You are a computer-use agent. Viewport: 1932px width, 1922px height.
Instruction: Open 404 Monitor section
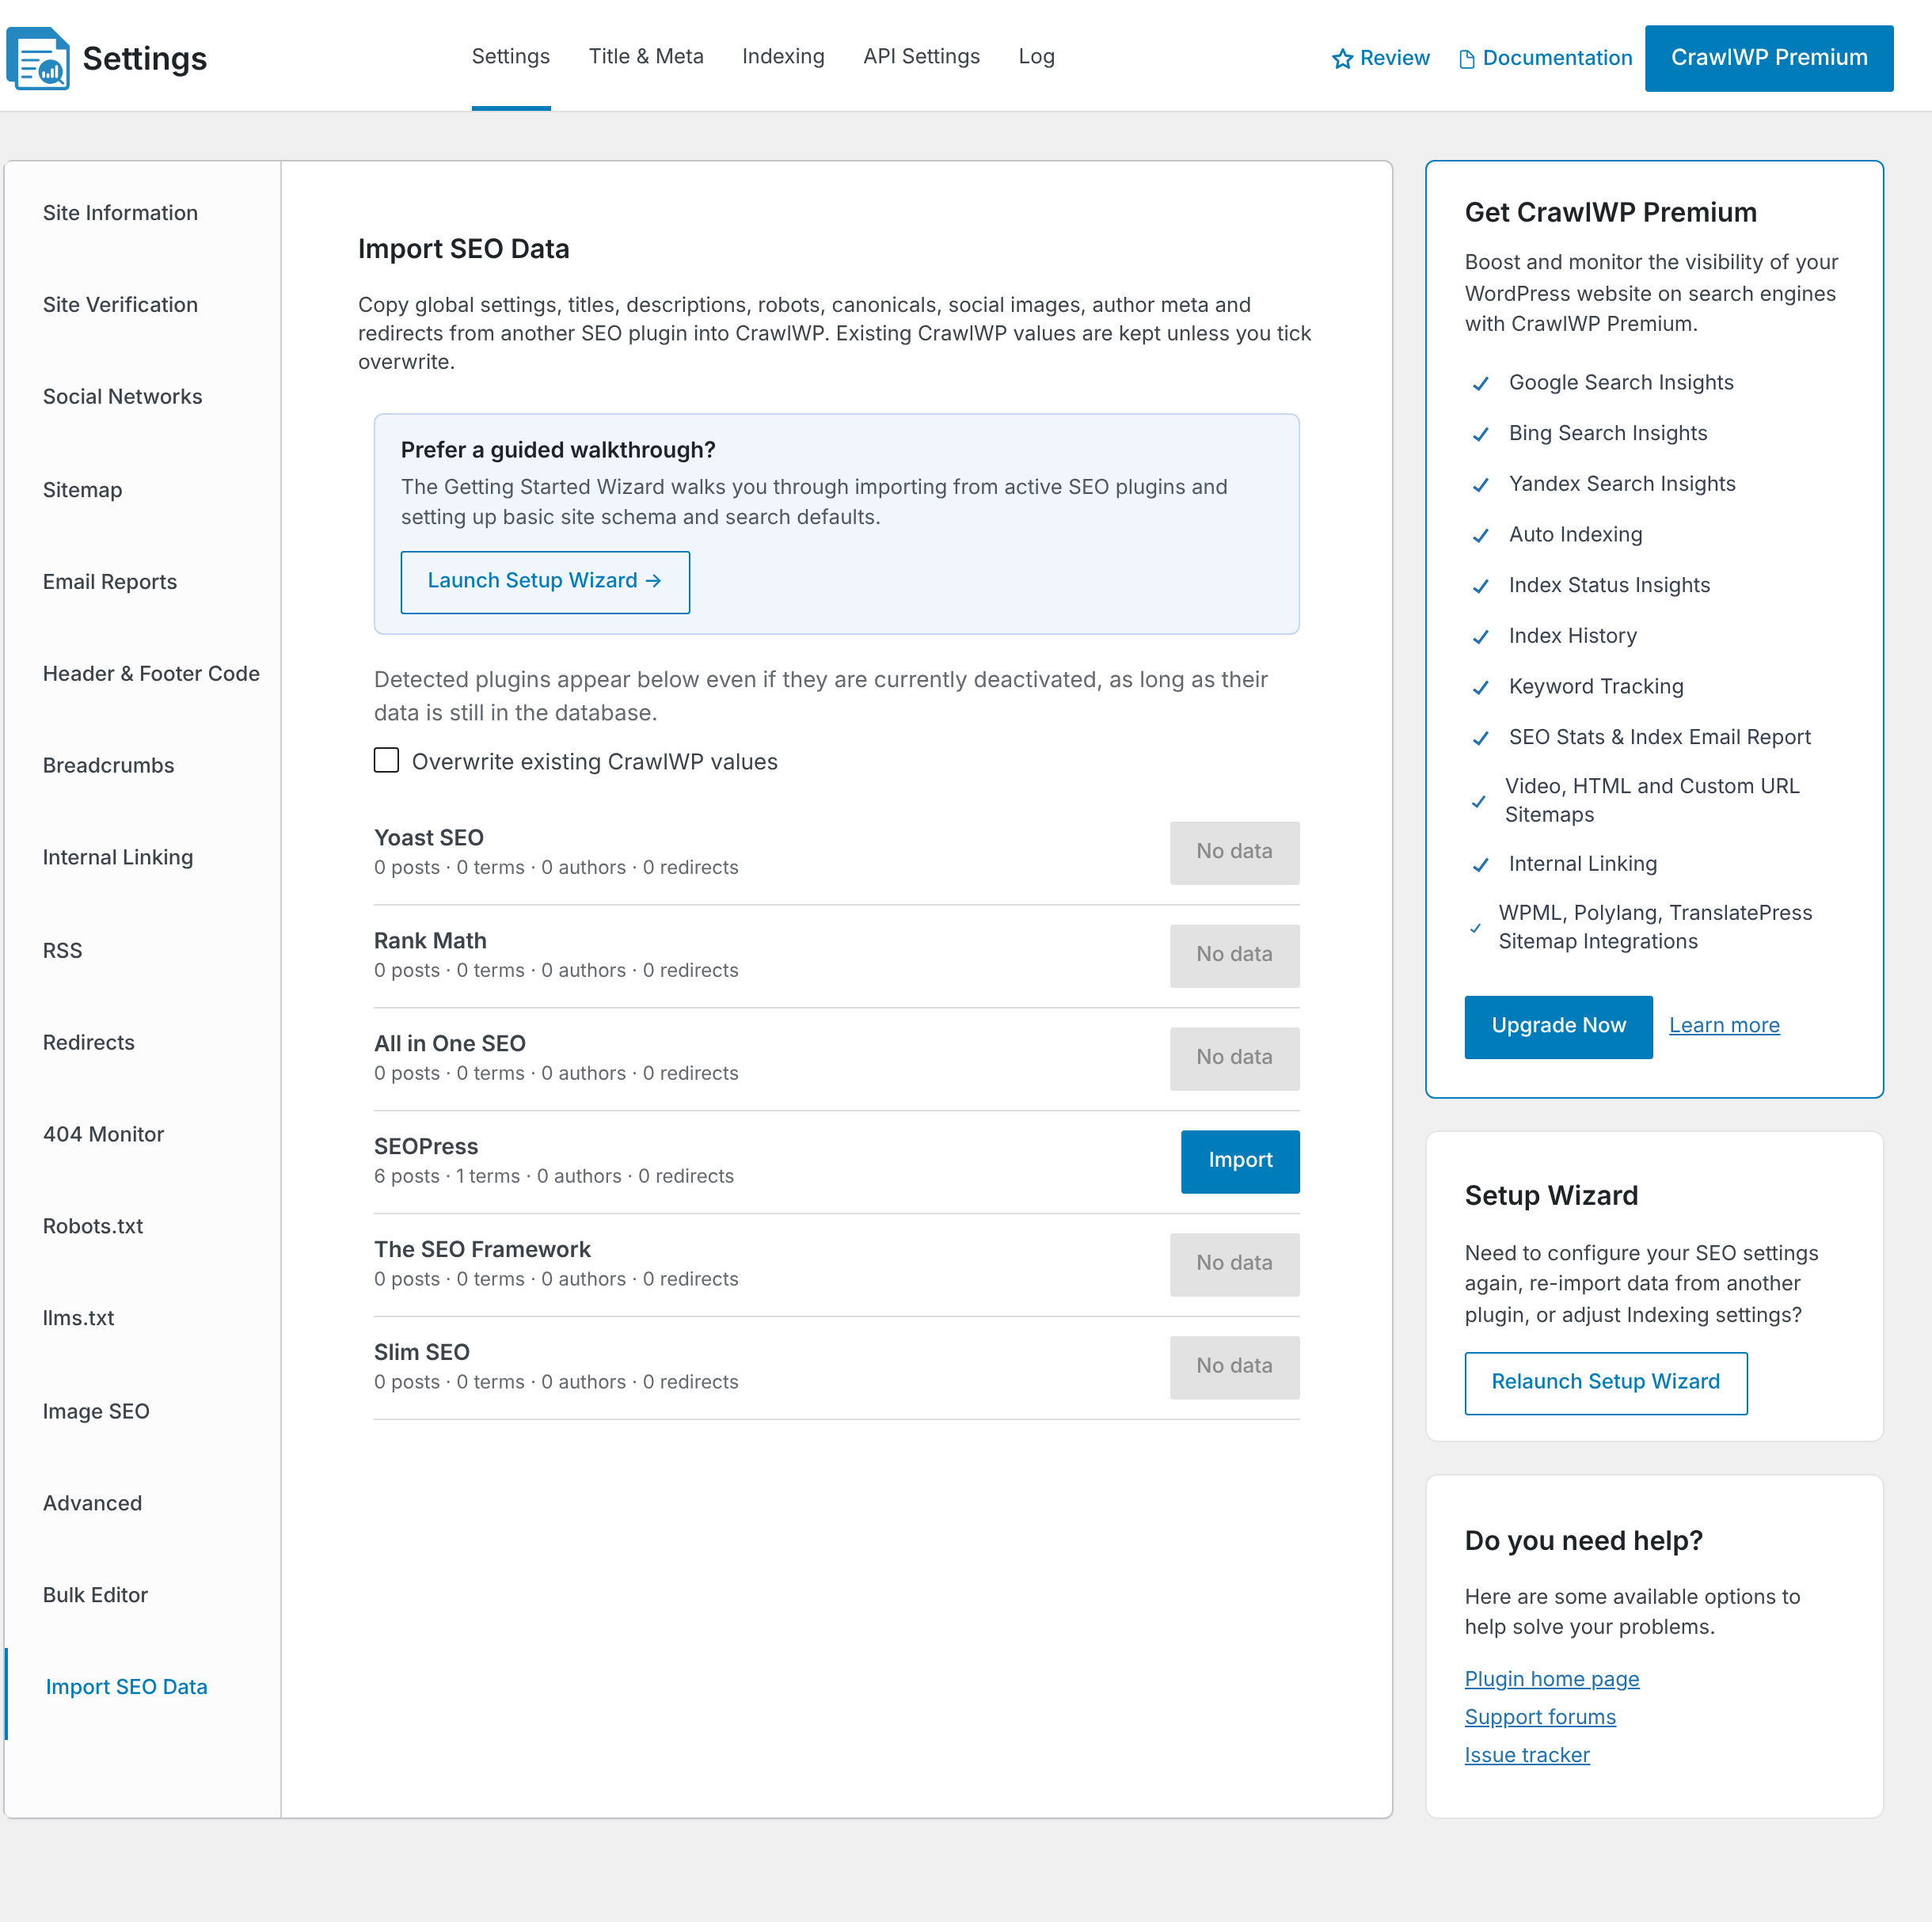pos(103,1135)
